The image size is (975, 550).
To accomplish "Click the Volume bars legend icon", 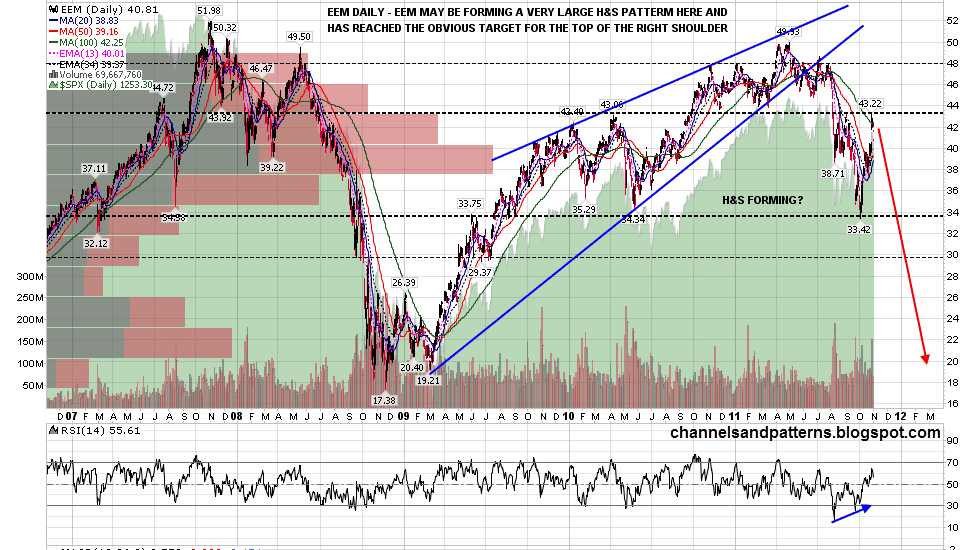I will coord(53,74).
